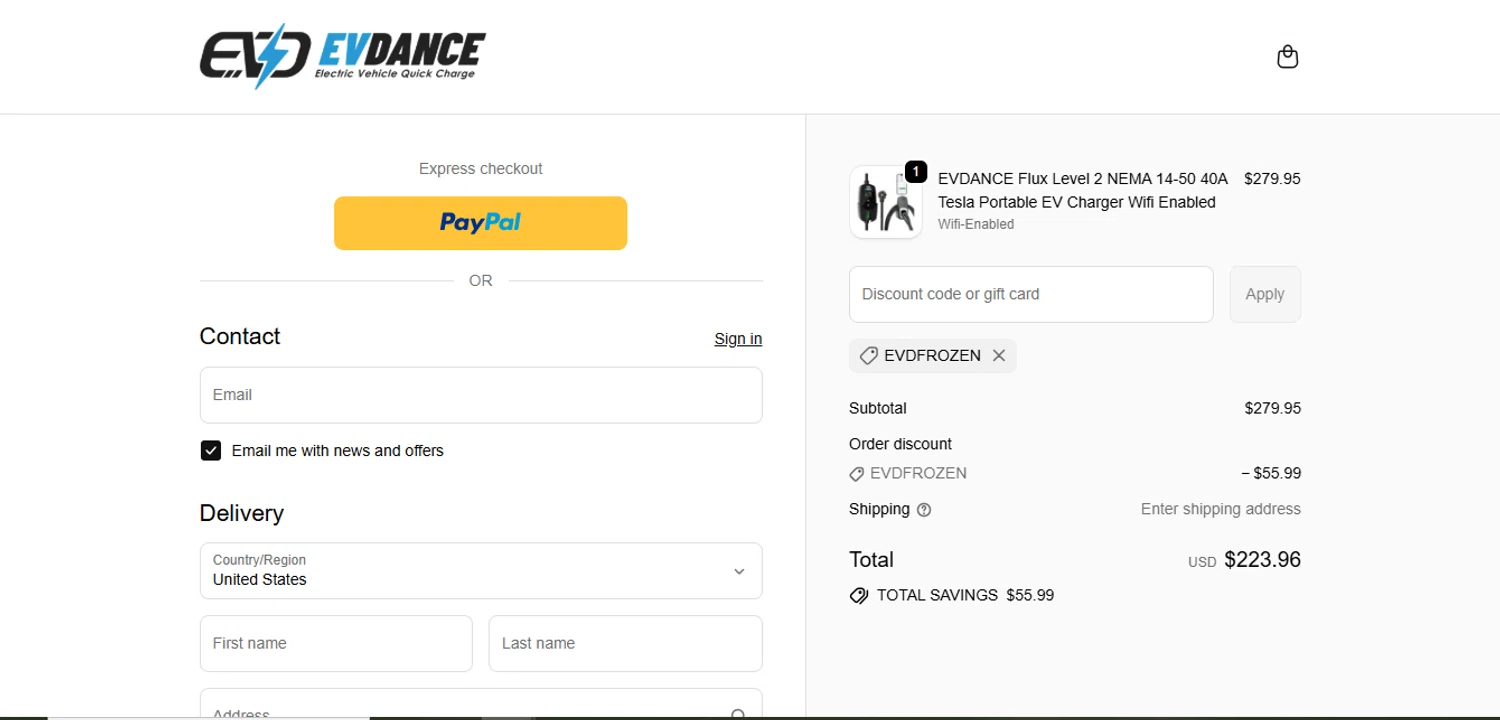The image size is (1500, 720).
Task: Click the Subtotal amount $279.95
Action: 1272,408
